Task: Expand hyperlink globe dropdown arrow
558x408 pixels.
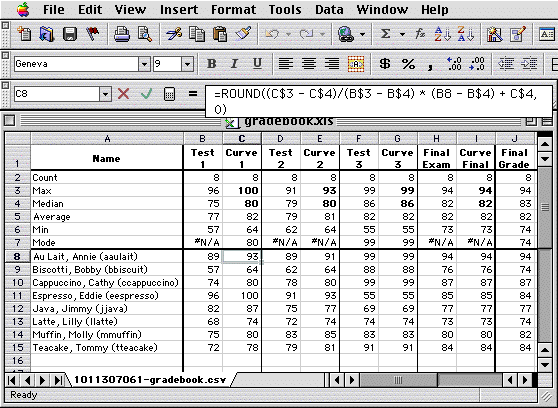Action: (x=363, y=35)
